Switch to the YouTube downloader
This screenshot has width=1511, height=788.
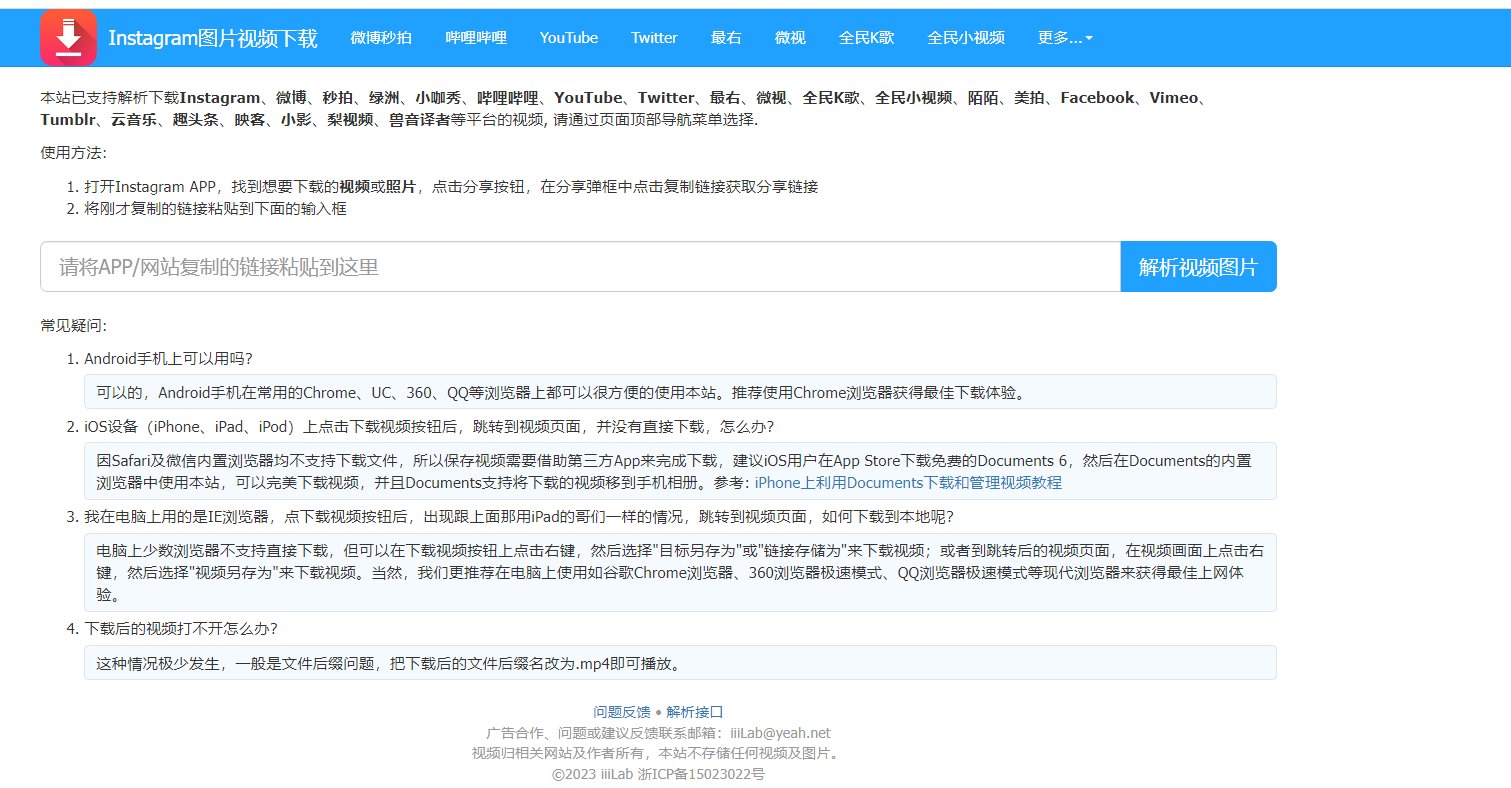568,37
